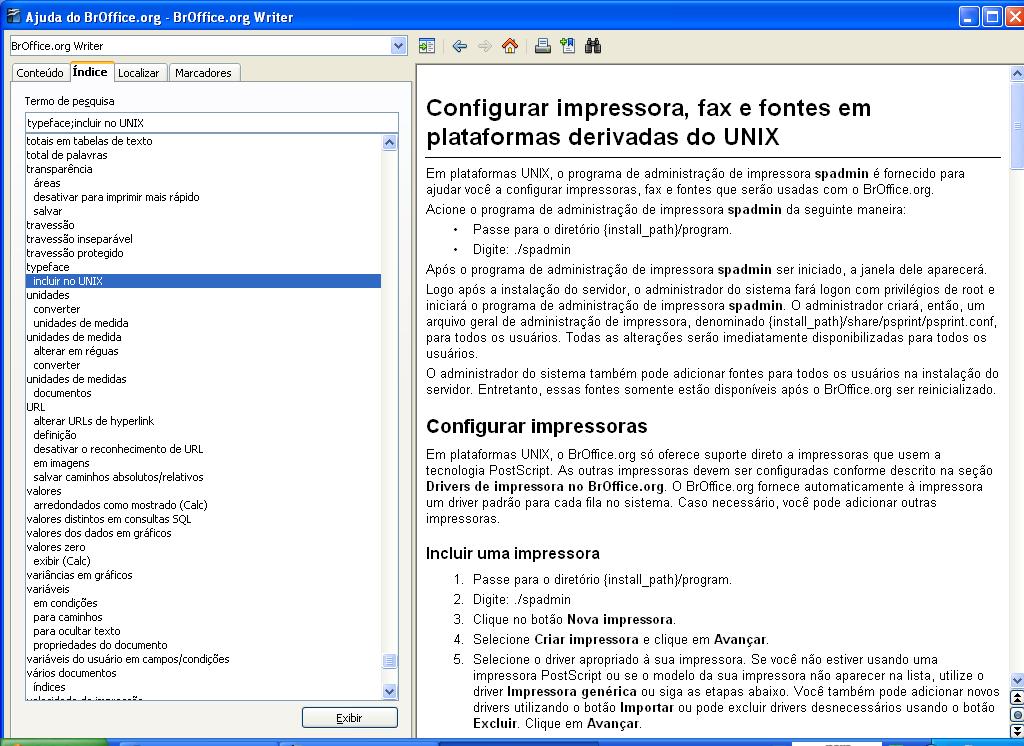Select 'valores distintos em consultas SQL' entry

[109, 519]
